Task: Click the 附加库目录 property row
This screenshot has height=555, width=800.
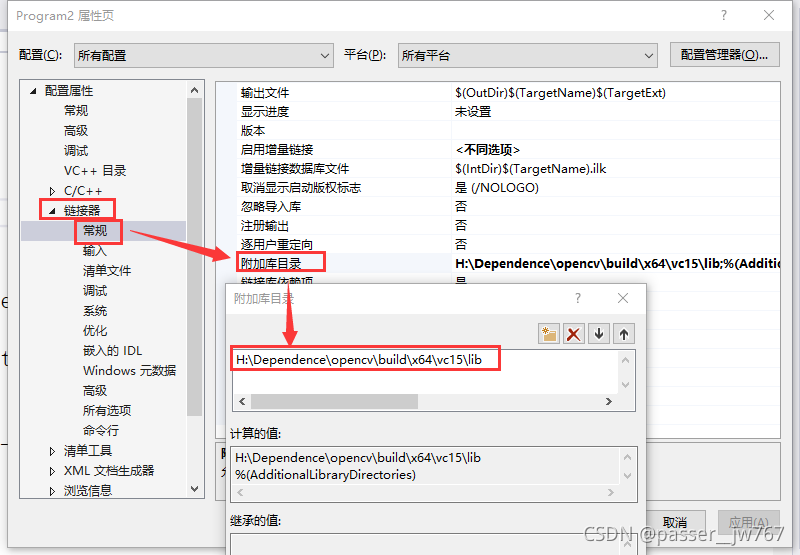Action: point(508,263)
